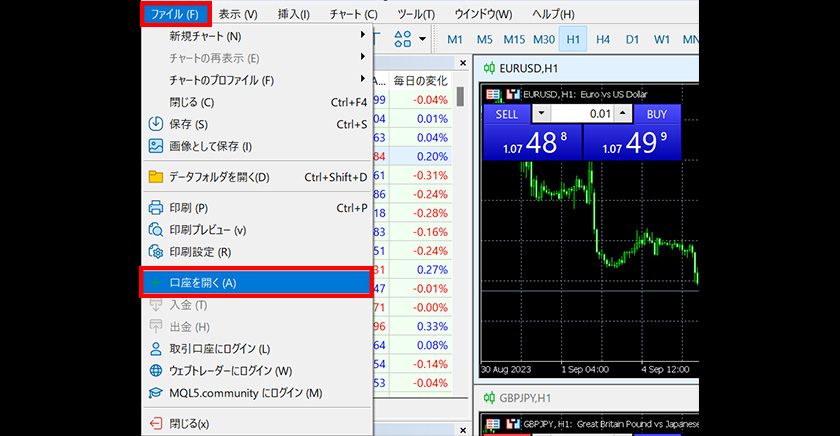This screenshot has height=436, width=840.
Task: Click the 閉じる(x) exit icon
Action: [155, 424]
